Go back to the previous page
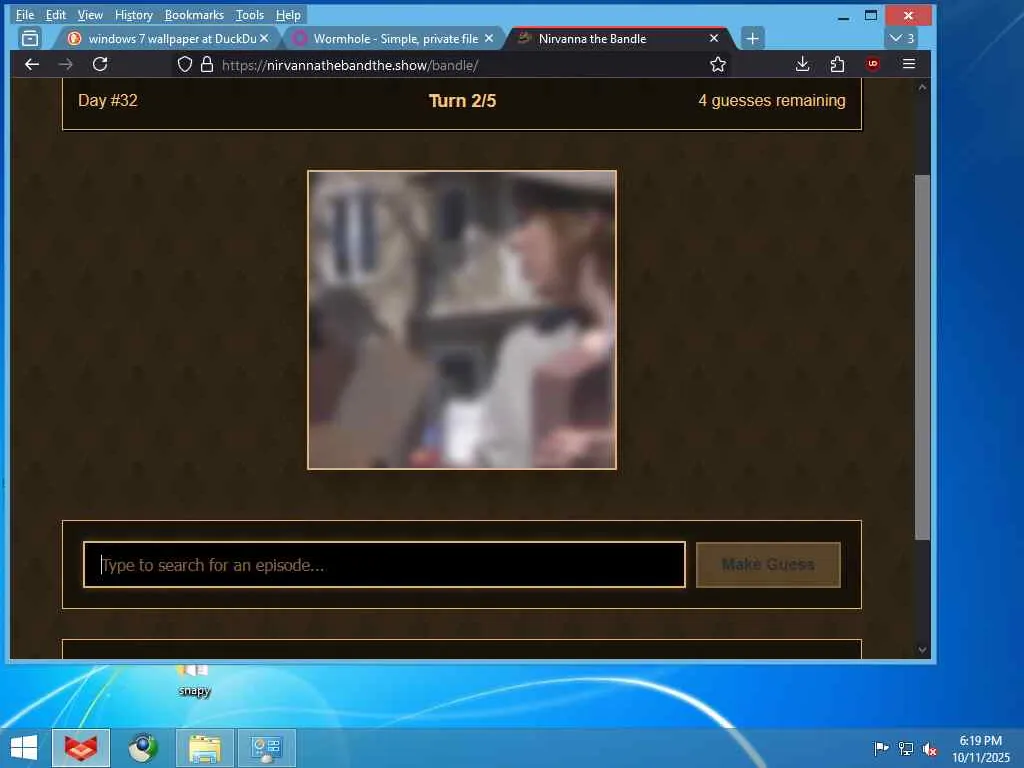 (31, 64)
